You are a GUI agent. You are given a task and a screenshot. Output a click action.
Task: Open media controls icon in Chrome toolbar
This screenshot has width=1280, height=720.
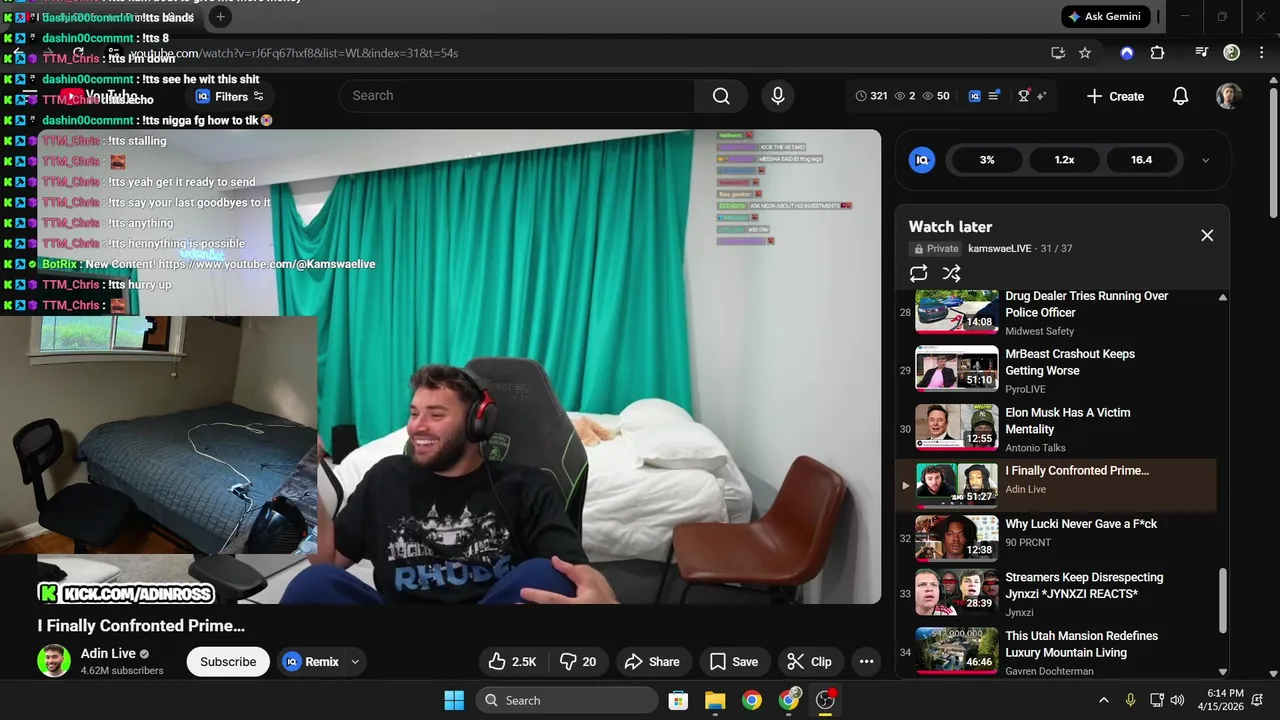pos(1202,53)
